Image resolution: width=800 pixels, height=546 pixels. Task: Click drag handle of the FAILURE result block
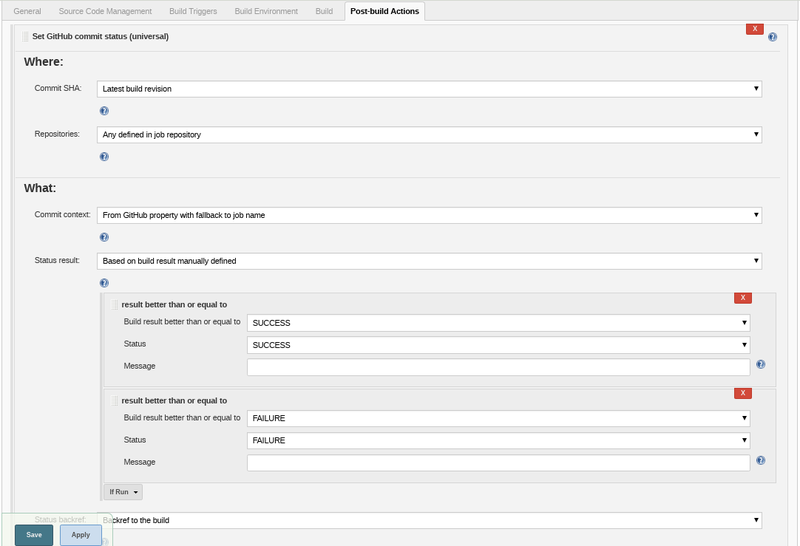click(114, 401)
